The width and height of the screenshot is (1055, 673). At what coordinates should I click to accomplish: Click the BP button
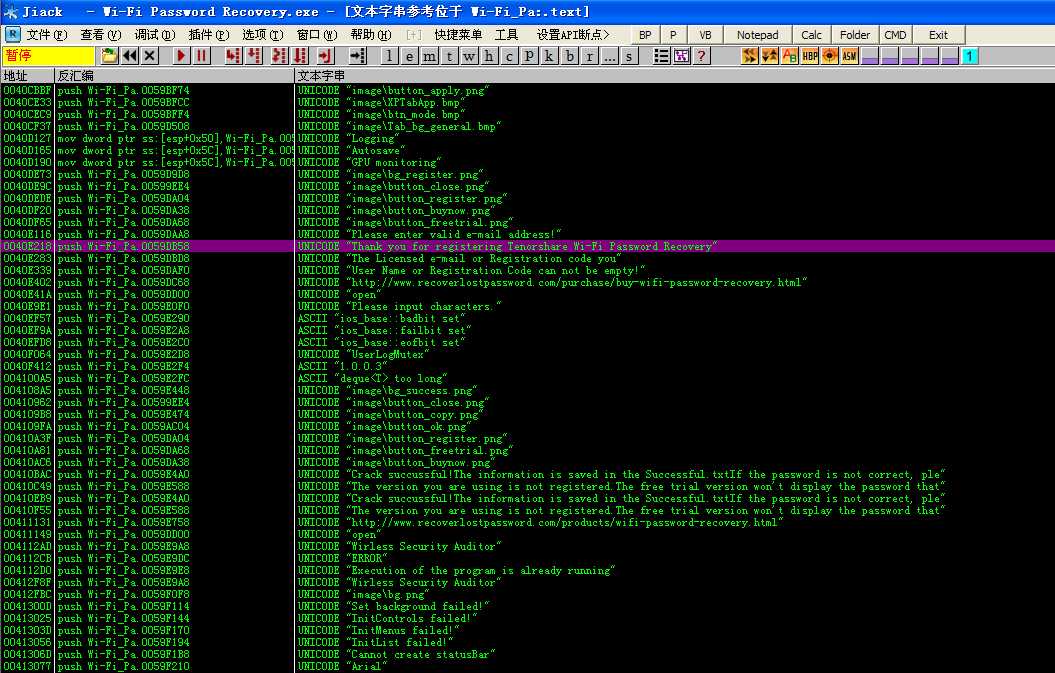point(645,35)
